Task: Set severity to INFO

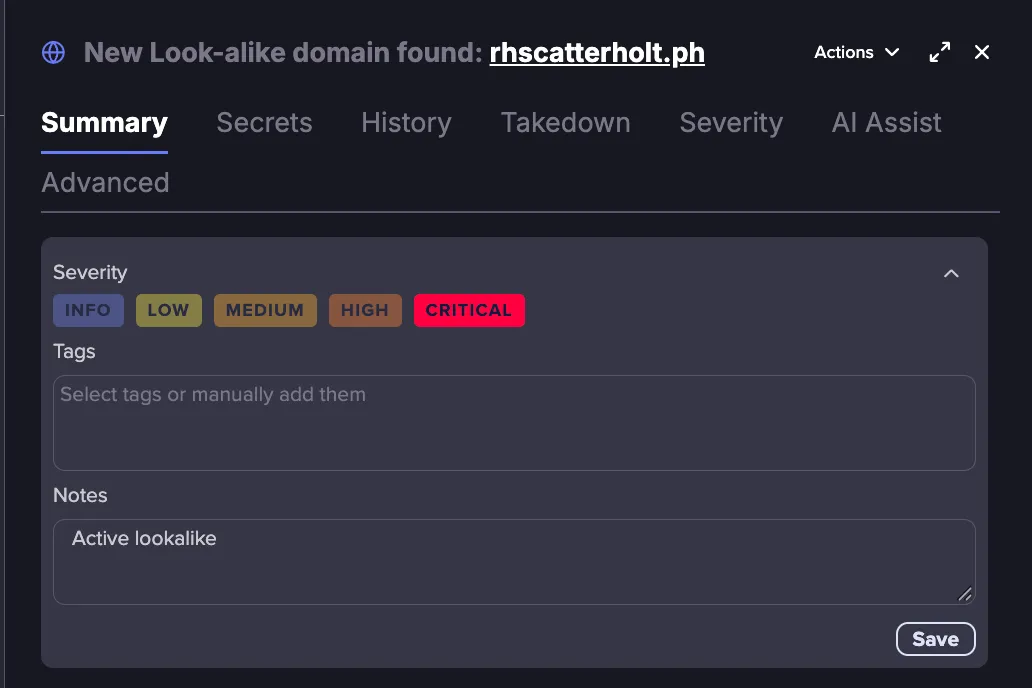Action: point(88,310)
